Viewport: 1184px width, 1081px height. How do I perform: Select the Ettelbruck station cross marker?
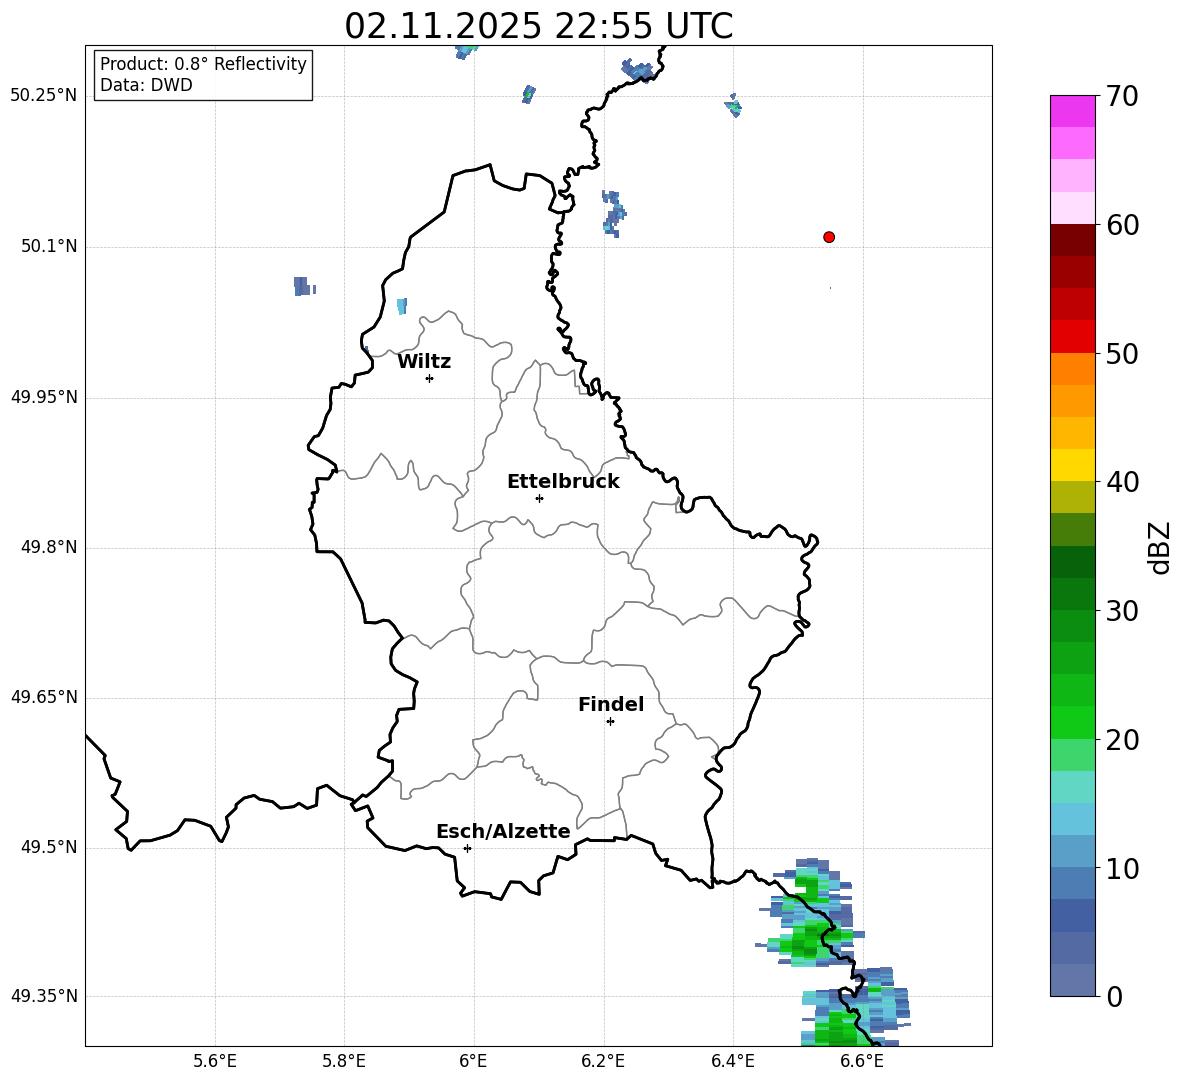tap(539, 498)
